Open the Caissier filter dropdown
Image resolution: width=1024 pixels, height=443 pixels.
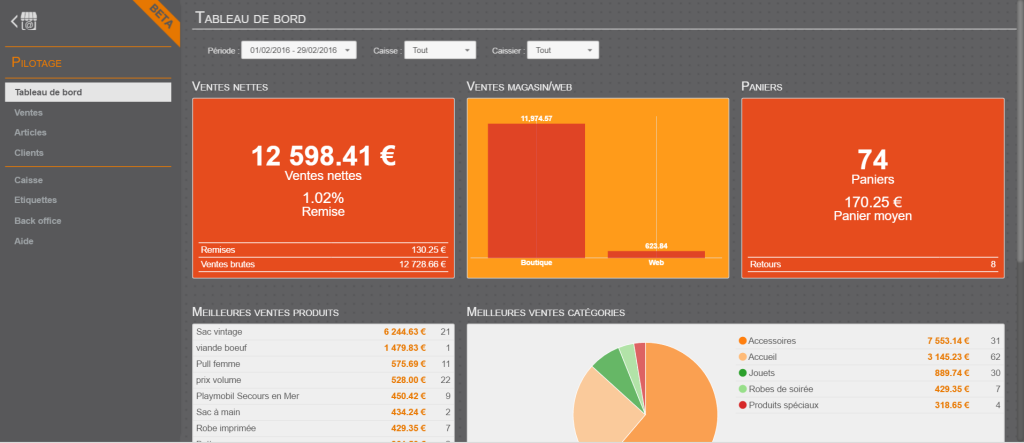pyautogui.click(x=563, y=50)
